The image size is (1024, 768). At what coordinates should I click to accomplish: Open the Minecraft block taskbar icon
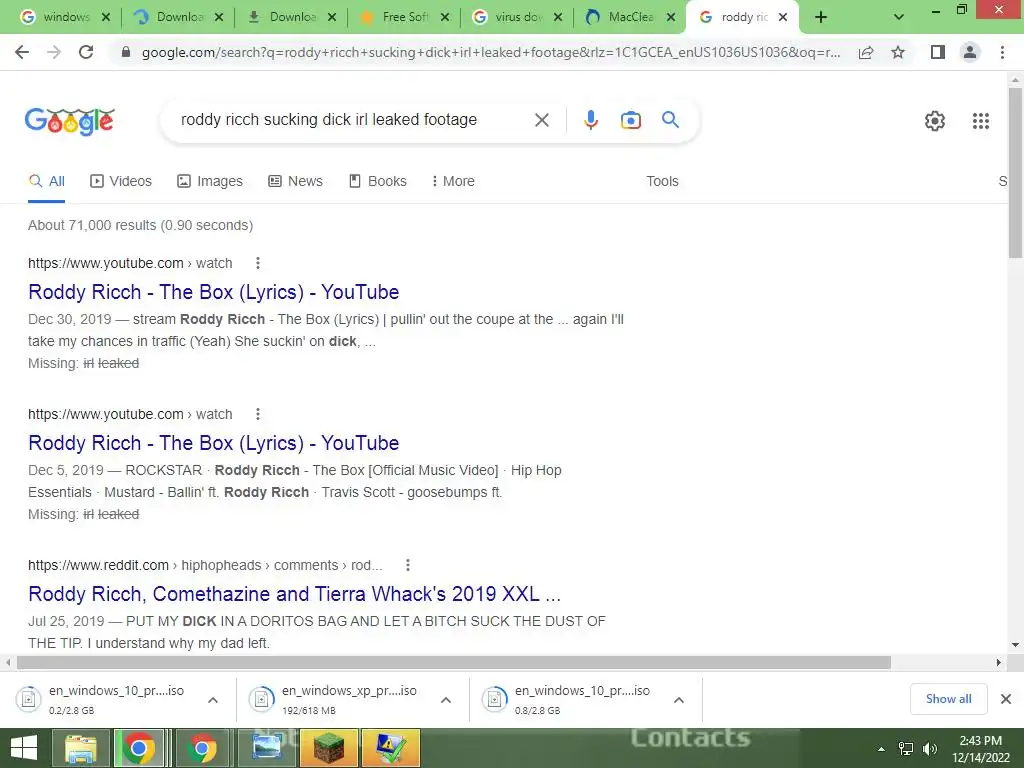click(x=328, y=748)
